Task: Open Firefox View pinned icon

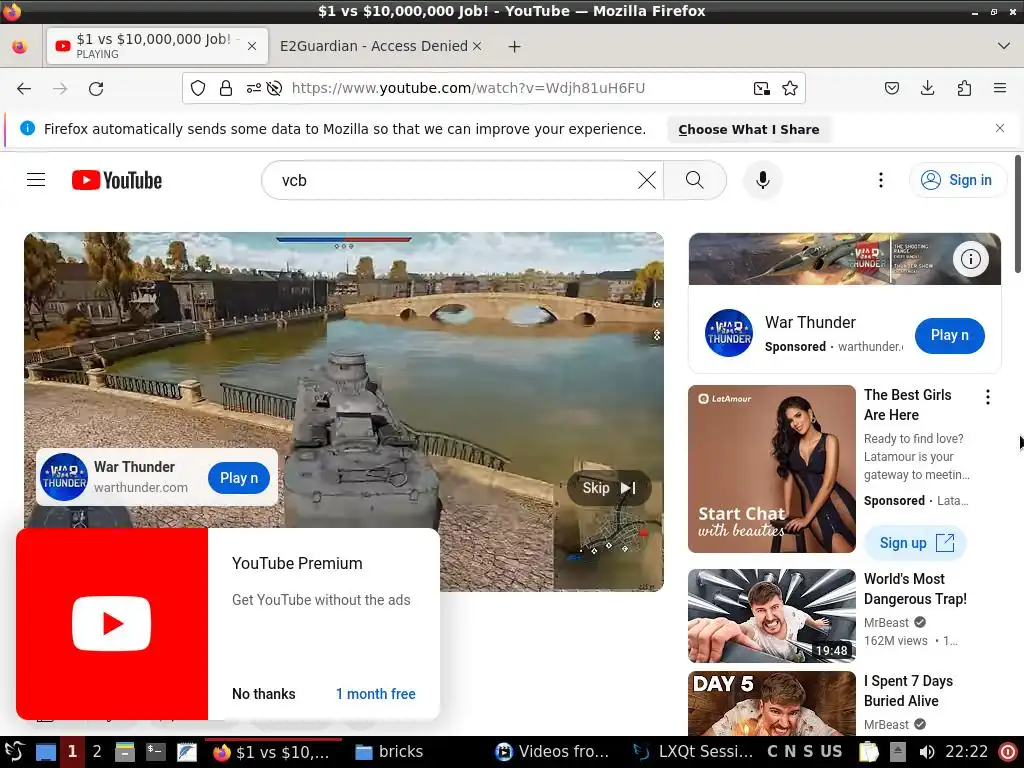Action: click(x=20, y=46)
